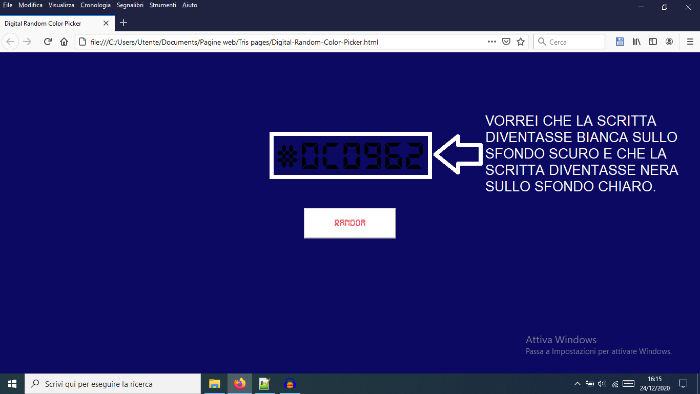700x394 pixels.
Task: Open the Firefox account icon
Action: [669, 41]
